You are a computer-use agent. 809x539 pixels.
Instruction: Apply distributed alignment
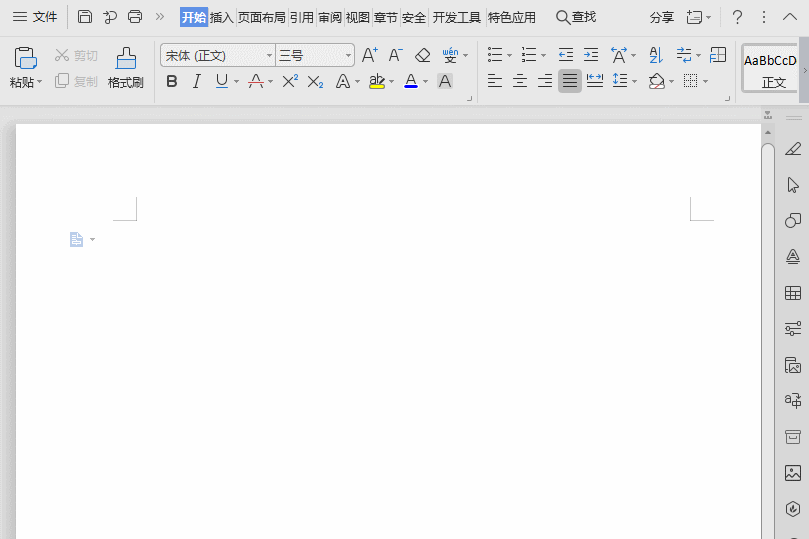(x=595, y=81)
